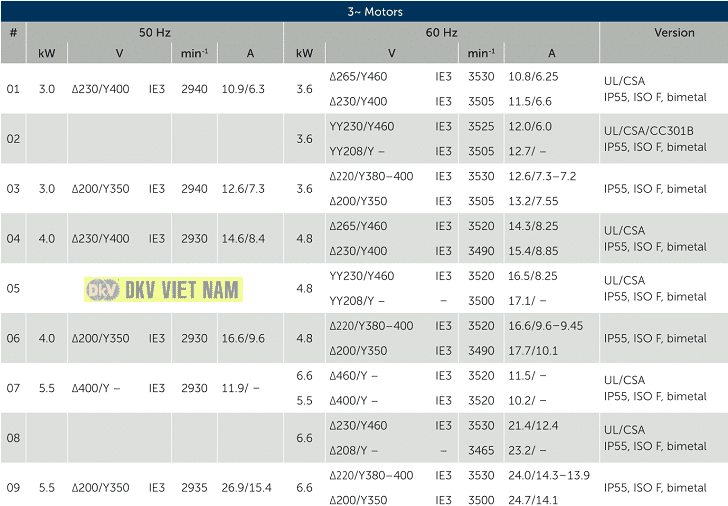Click the 60 Hz column group header
The width and height of the screenshot is (728, 506).
click(x=441, y=33)
